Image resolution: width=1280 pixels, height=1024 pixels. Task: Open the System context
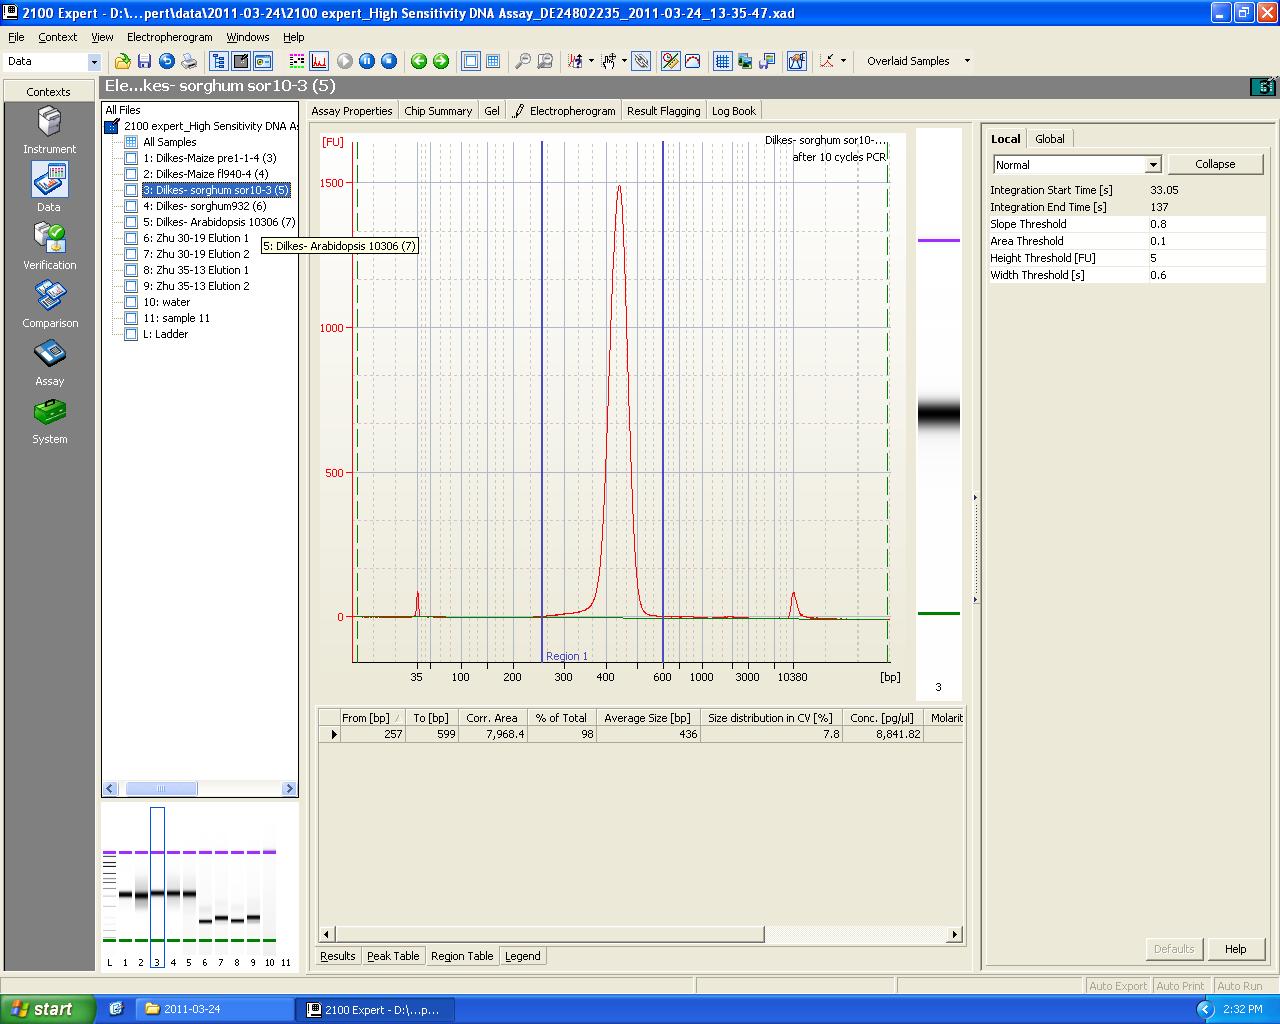(x=49, y=420)
